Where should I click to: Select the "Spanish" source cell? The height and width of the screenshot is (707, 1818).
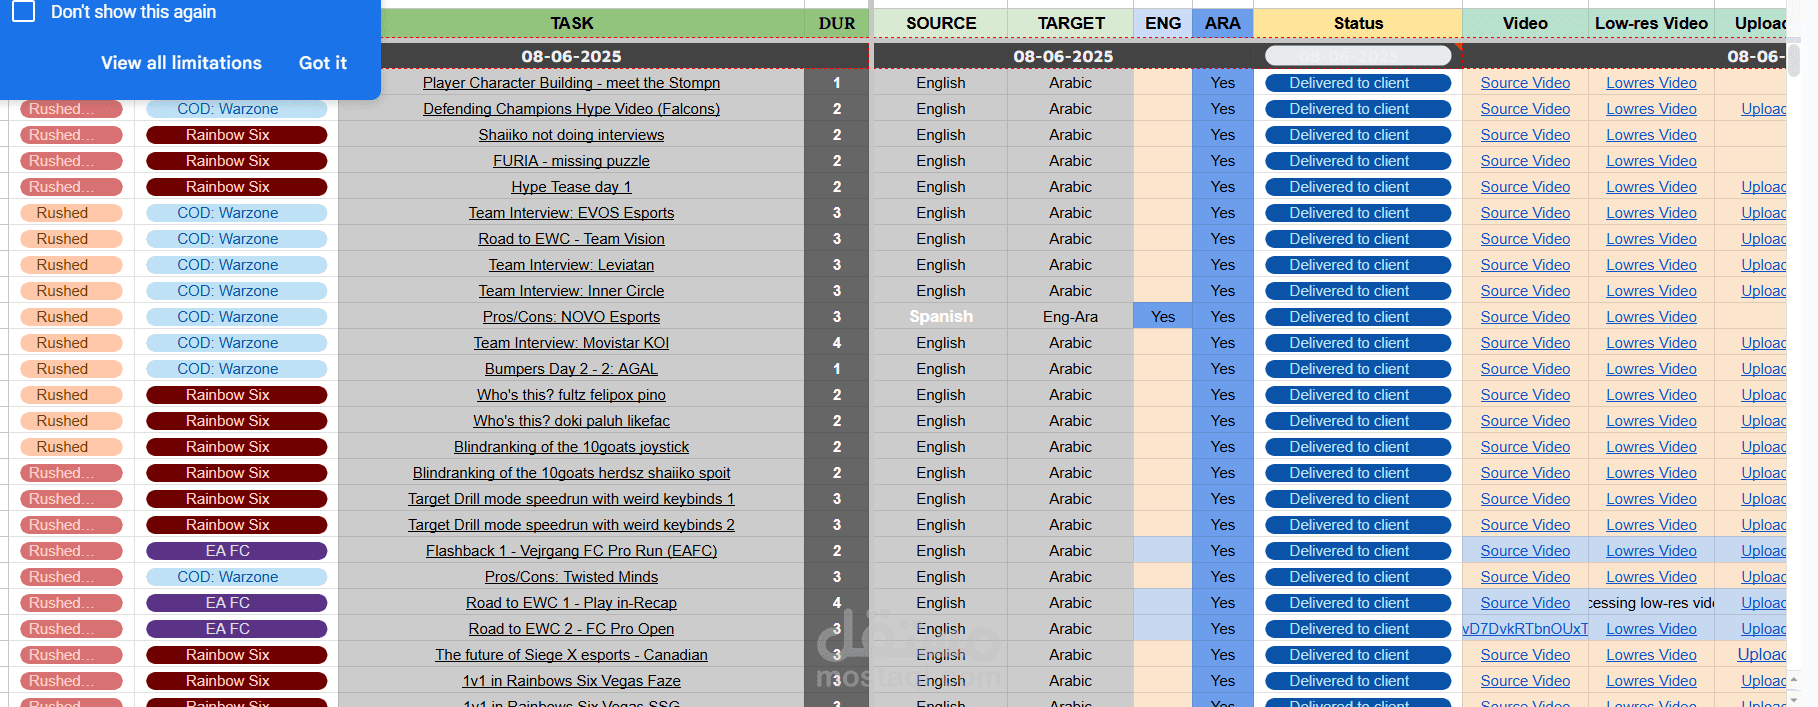(x=941, y=317)
